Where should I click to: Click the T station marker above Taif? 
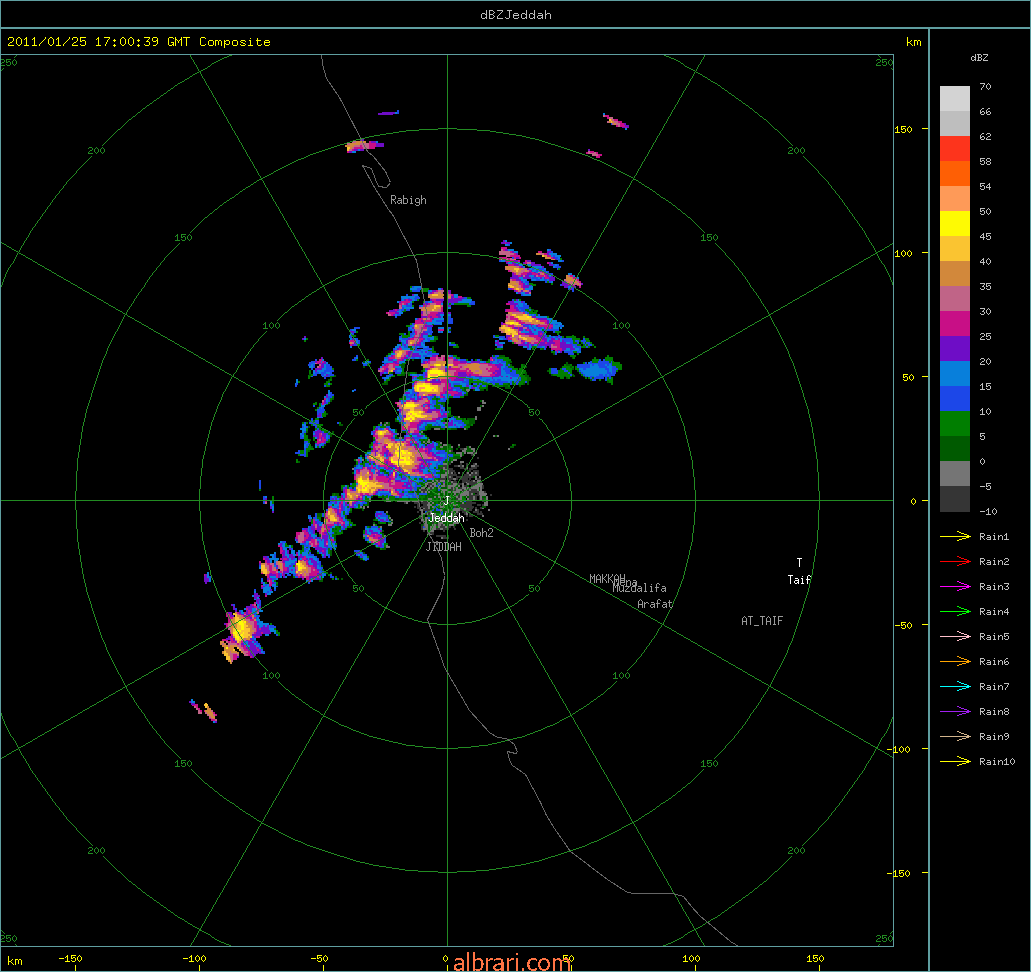coord(800,563)
